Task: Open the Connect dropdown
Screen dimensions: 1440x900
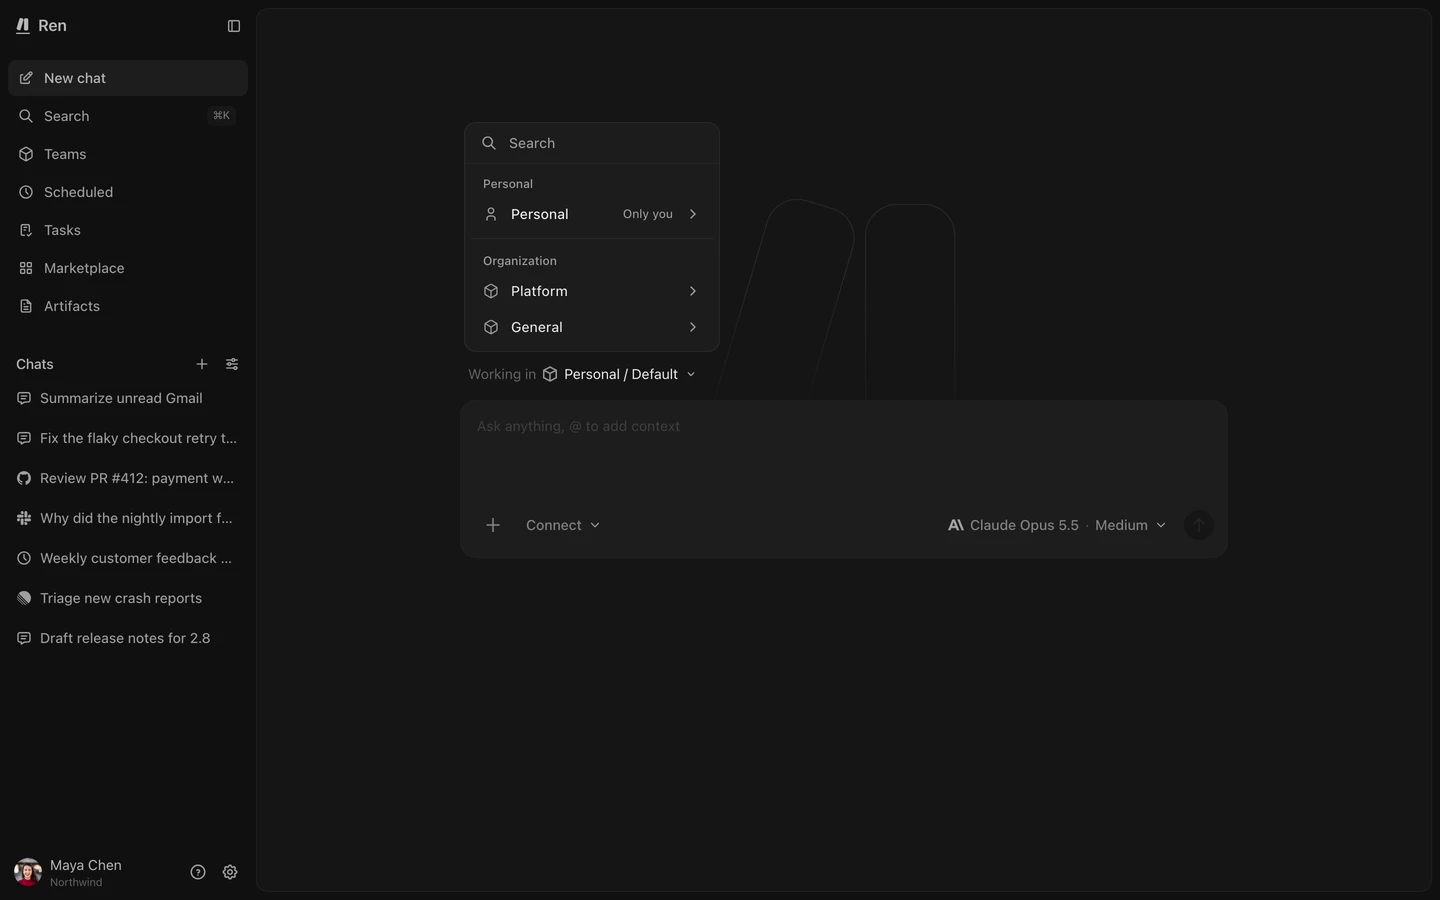Action: [563, 525]
